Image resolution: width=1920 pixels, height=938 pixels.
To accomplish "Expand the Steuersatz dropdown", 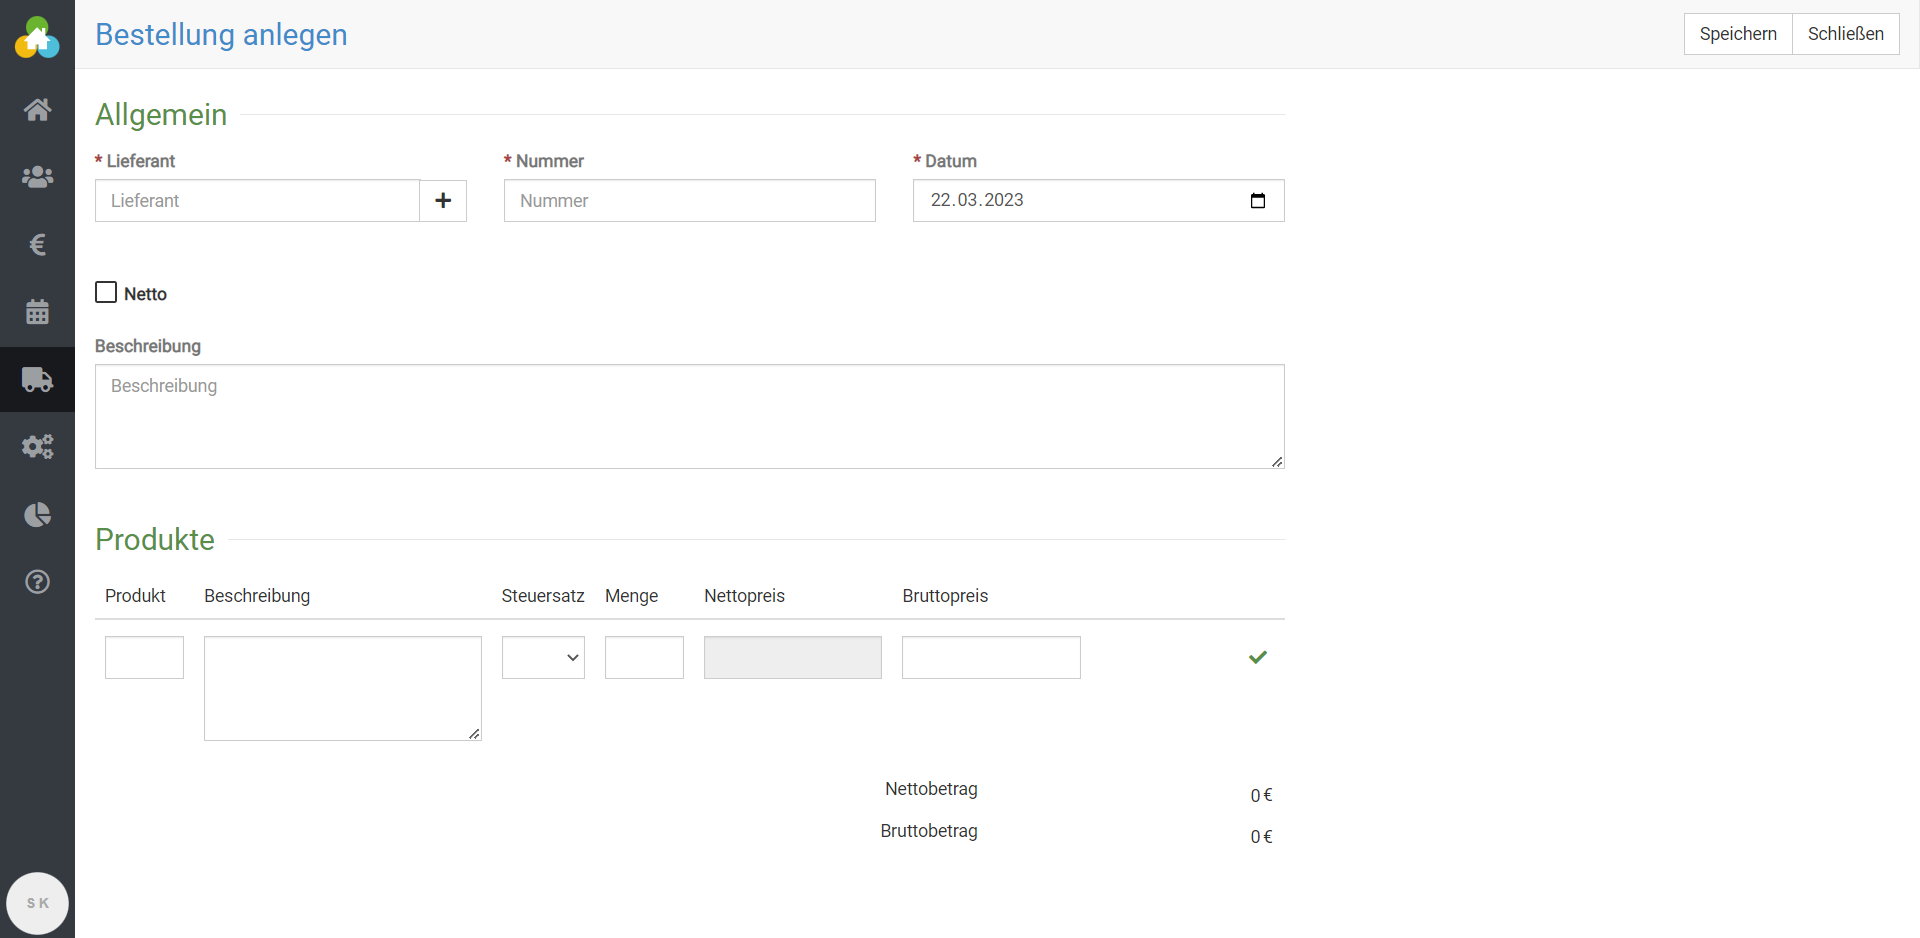I will coord(543,658).
